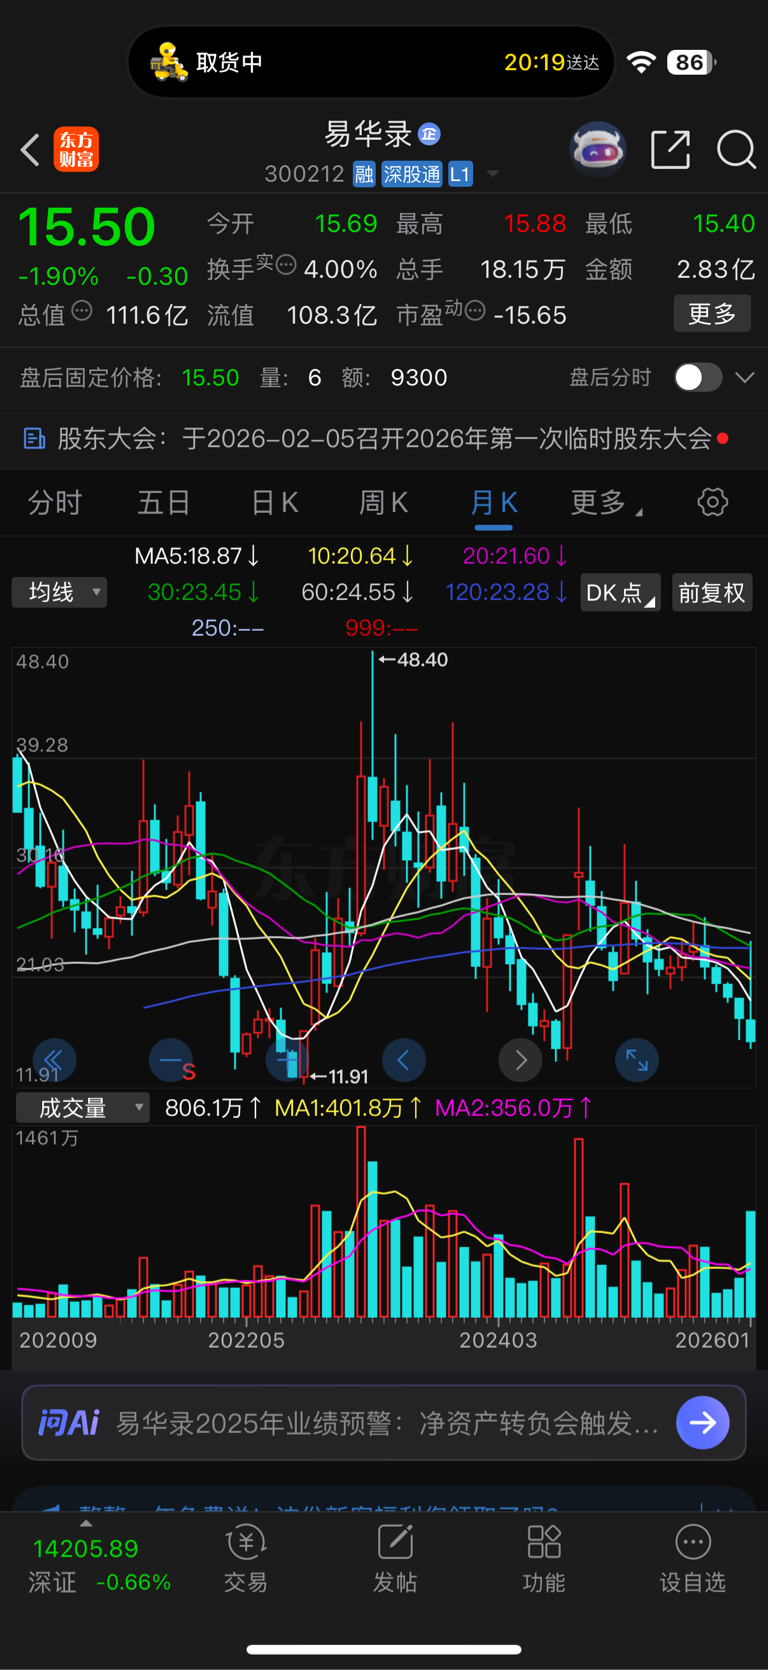This screenshot has width=768, height=1670.
Task: Open the 发帖 post icon
Action: [395, 1560]
